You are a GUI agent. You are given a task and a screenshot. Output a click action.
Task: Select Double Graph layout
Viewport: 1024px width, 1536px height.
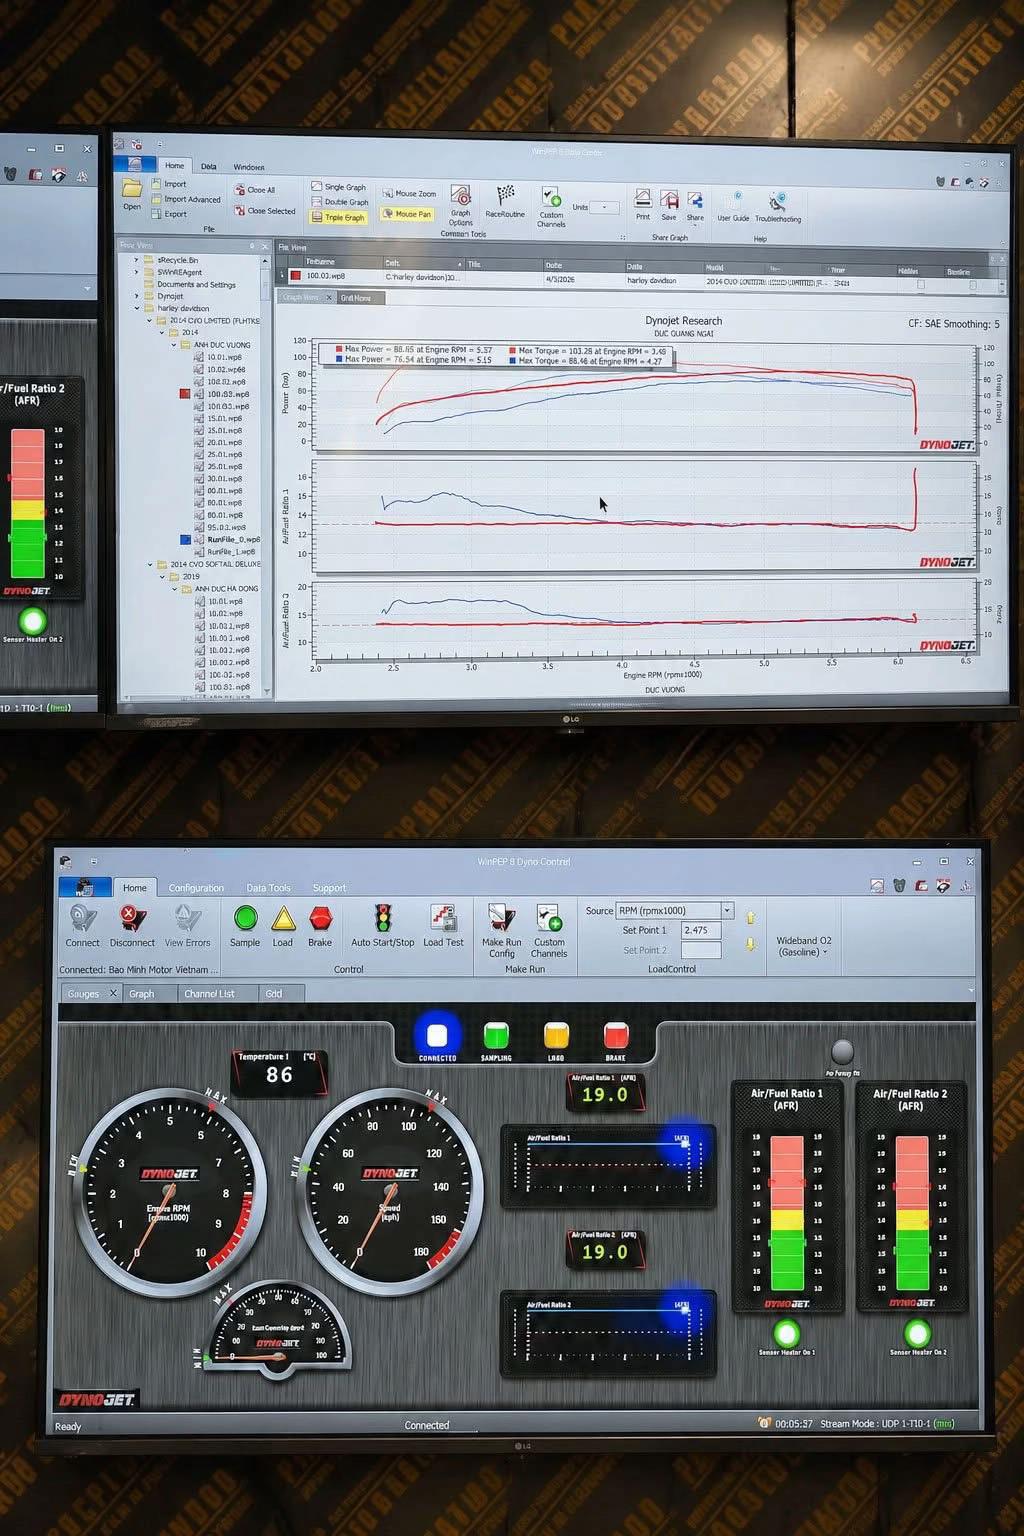pos(340,202)
